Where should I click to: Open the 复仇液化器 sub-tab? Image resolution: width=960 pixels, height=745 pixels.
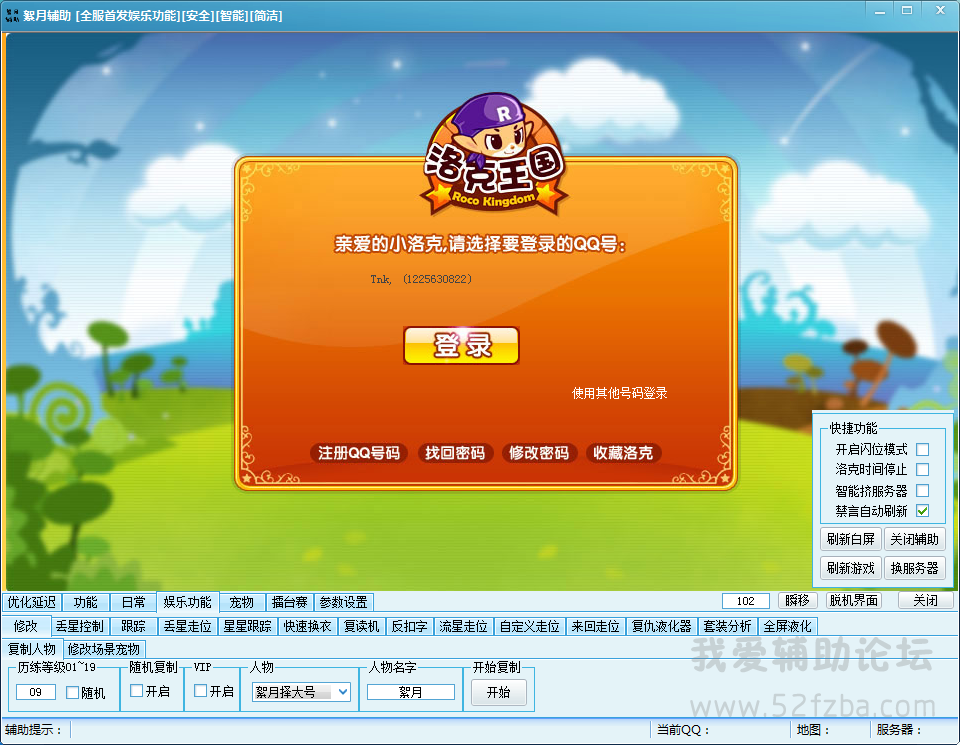(x=661, y=627)
